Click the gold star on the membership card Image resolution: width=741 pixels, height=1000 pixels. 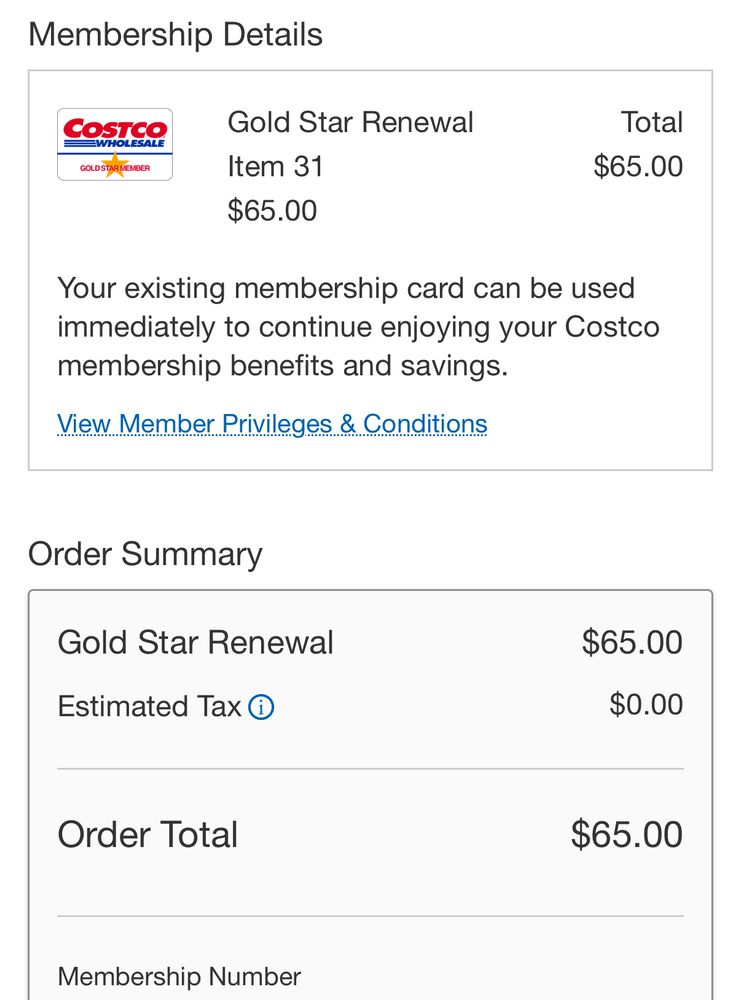[x=115, y=166]
